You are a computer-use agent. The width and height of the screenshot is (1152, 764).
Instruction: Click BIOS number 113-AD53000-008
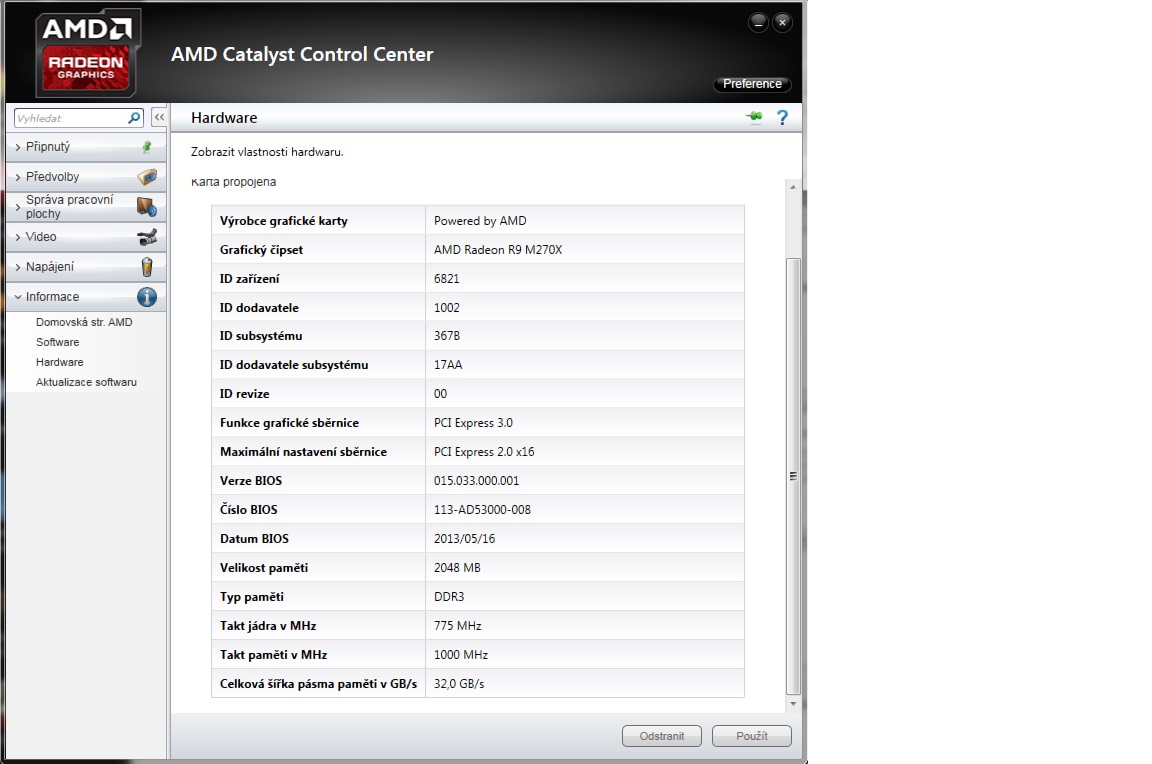482,510
